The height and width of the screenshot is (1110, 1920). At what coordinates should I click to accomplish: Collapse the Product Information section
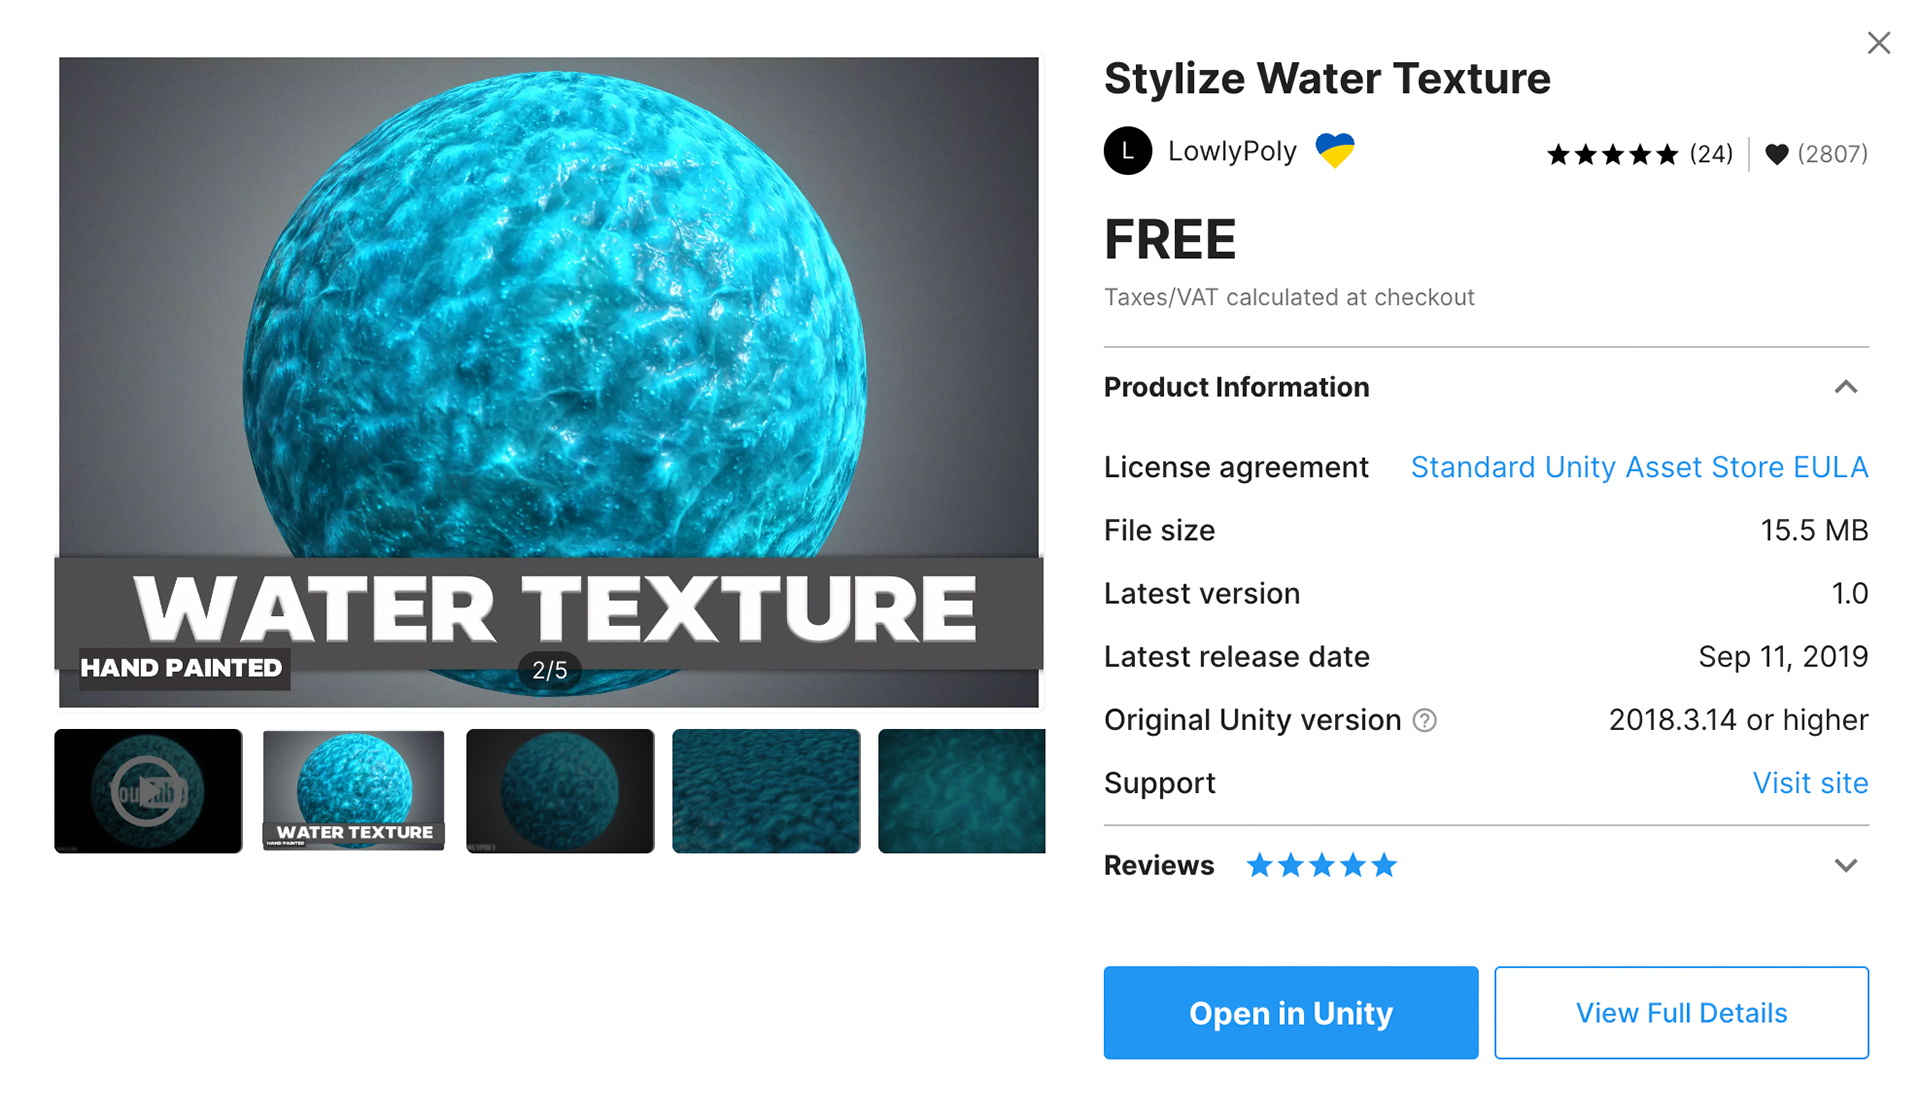pyautogui.click(x=1846, y=387)
